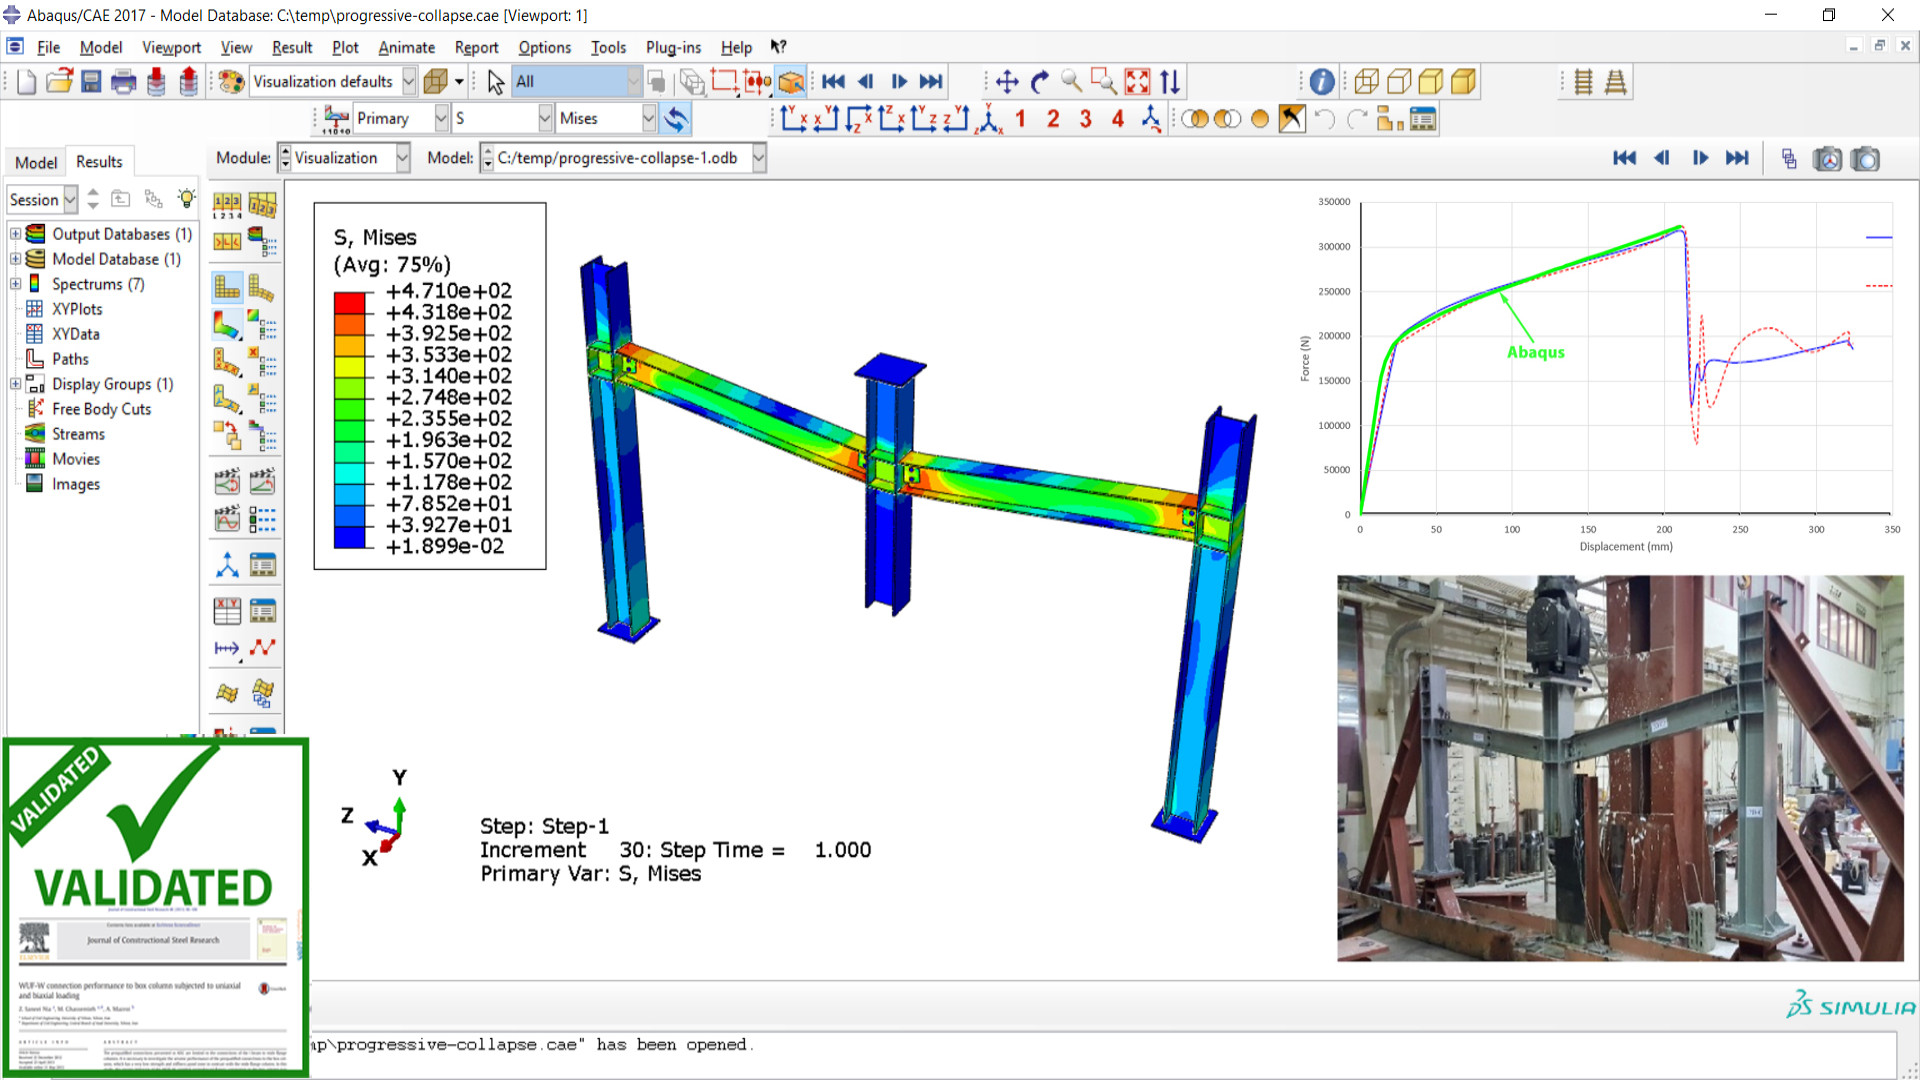Open the Result menu
The height and width of the screenshot is (1080, 1920).
click(292, 47)
